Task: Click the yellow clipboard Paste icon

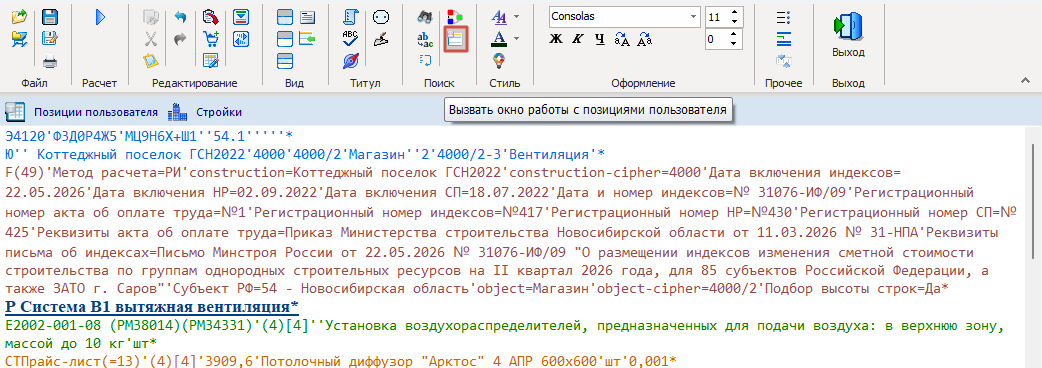Action: (x=151, y=61)
